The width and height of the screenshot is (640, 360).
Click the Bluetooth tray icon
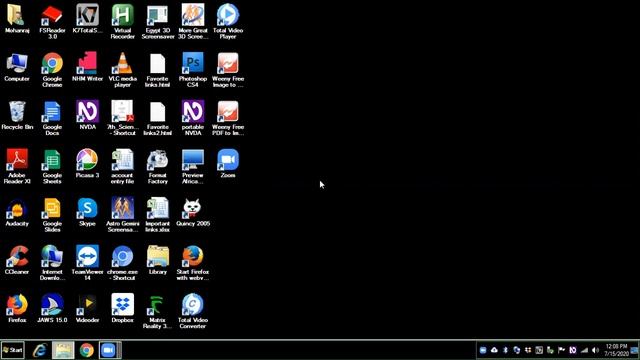pos(505,350)
